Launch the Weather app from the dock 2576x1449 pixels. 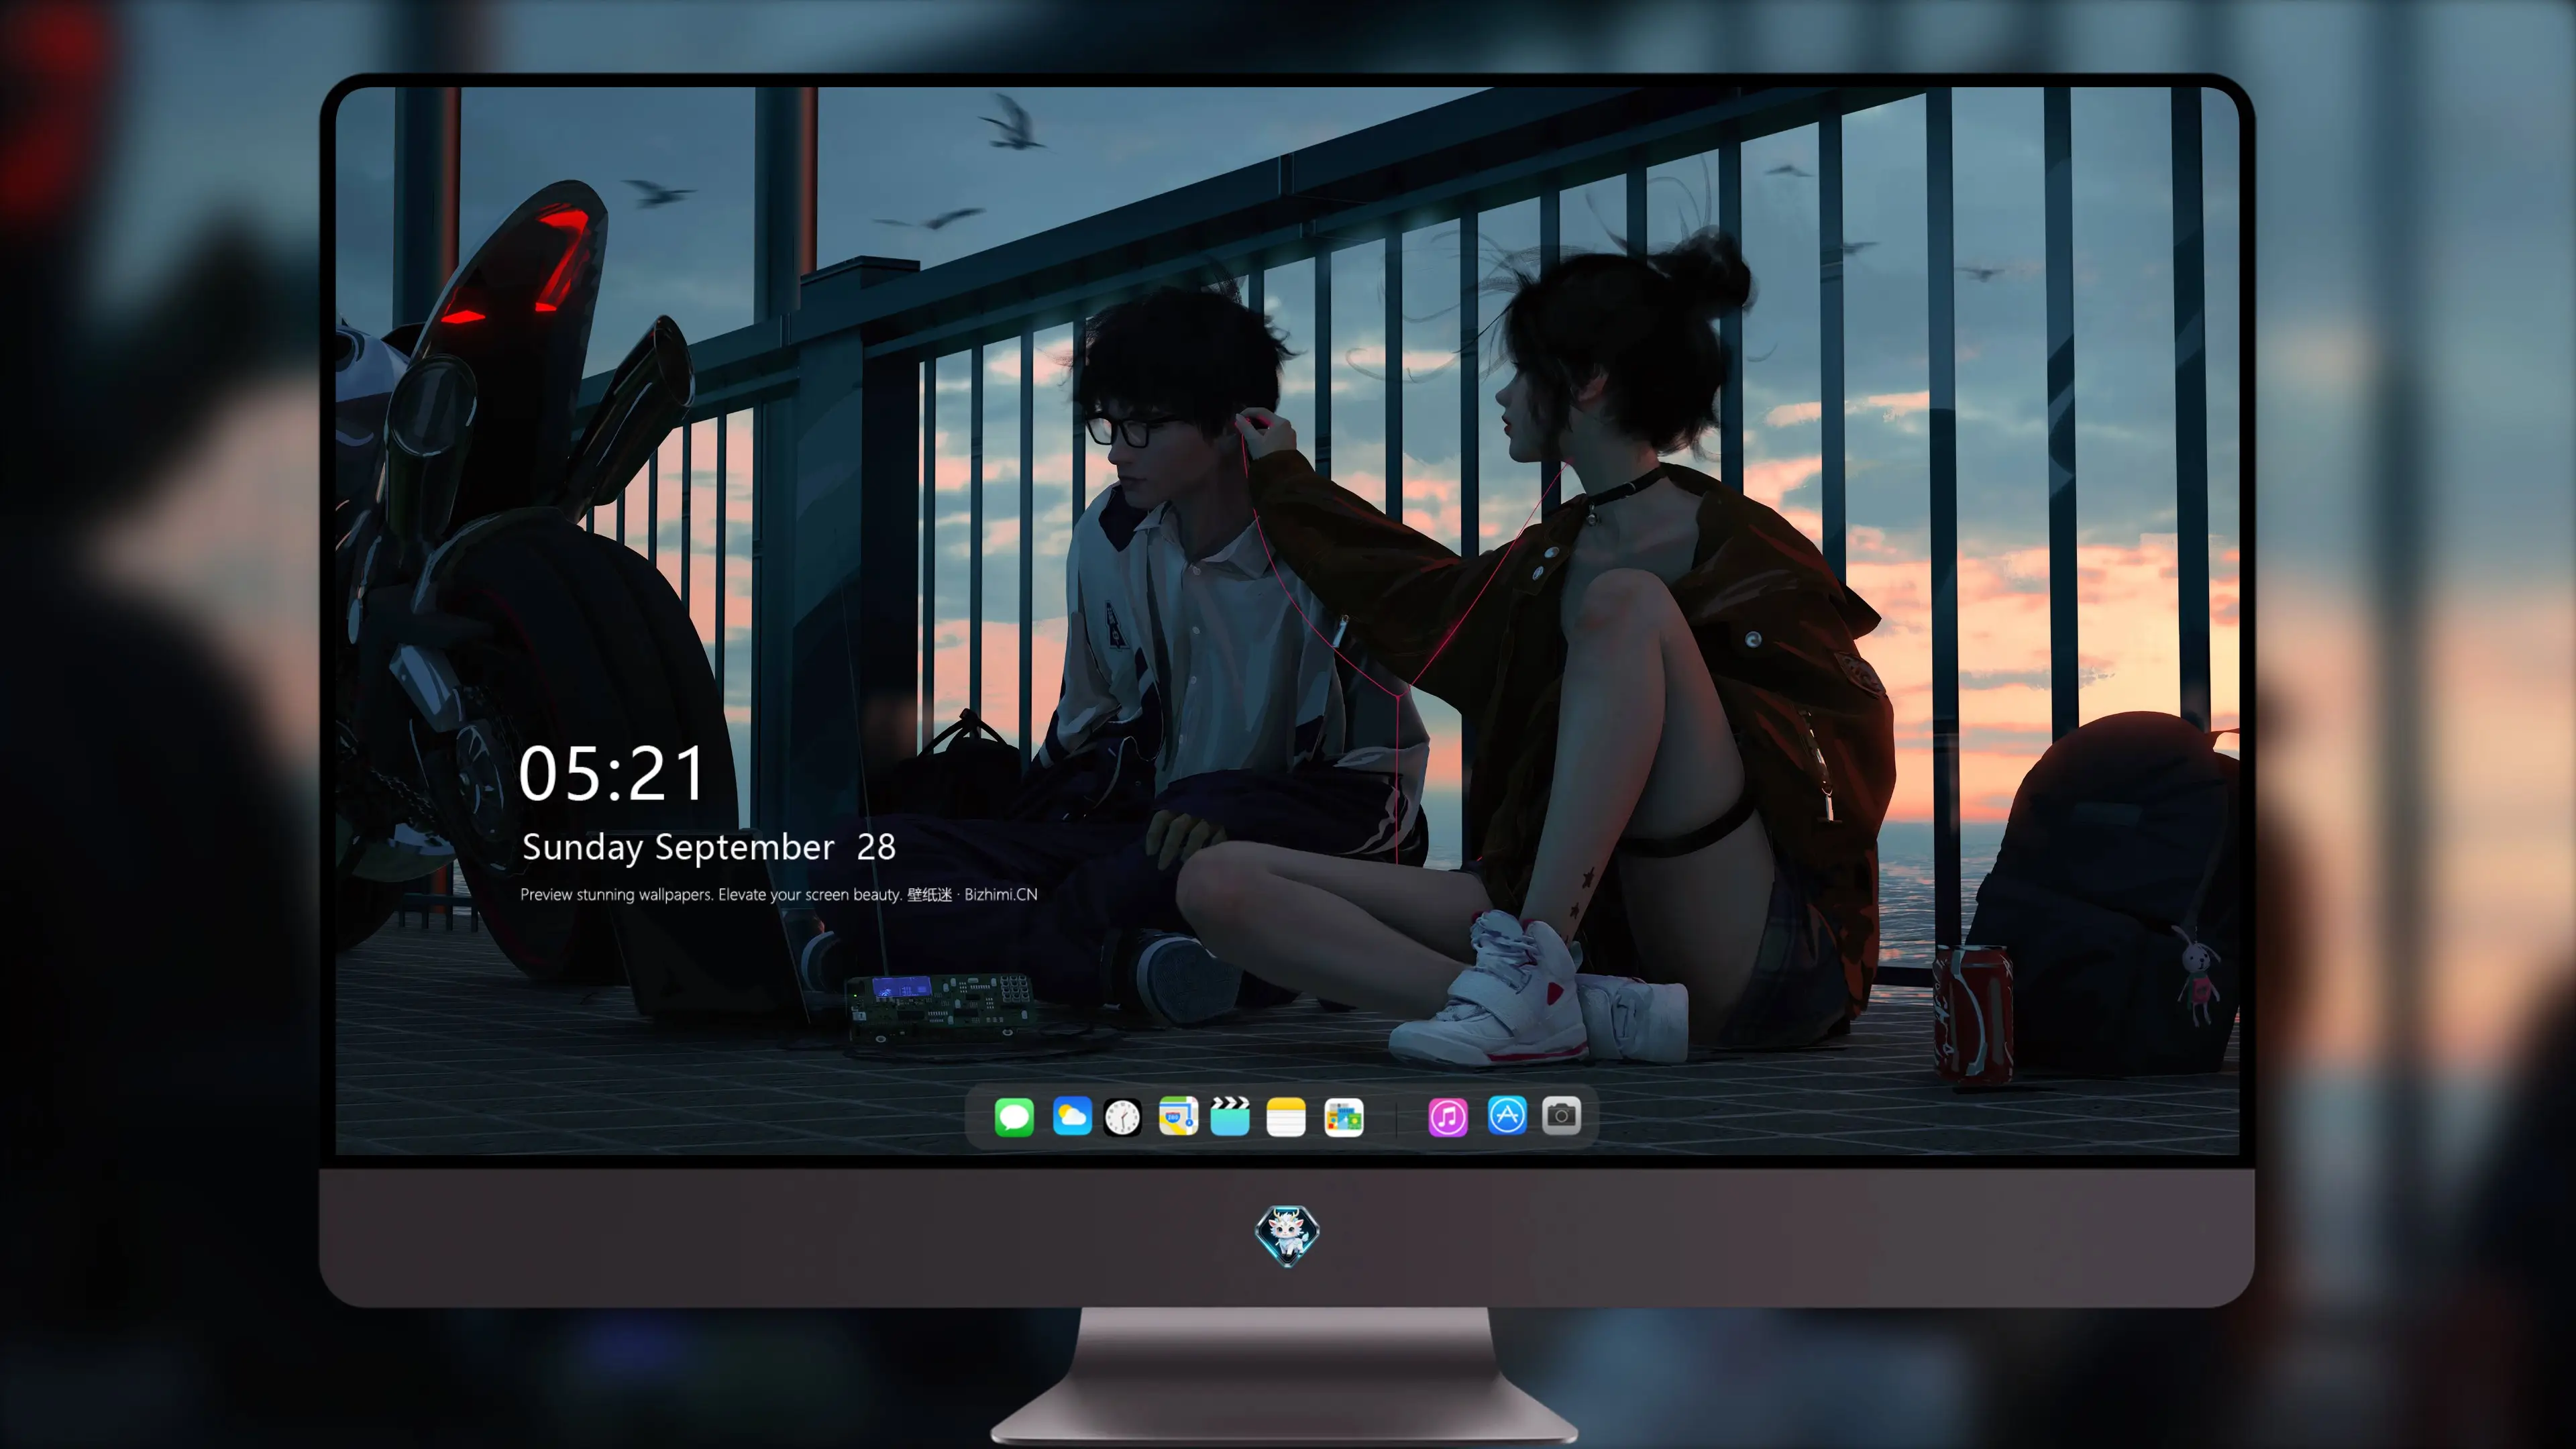coord(1072,1116)
